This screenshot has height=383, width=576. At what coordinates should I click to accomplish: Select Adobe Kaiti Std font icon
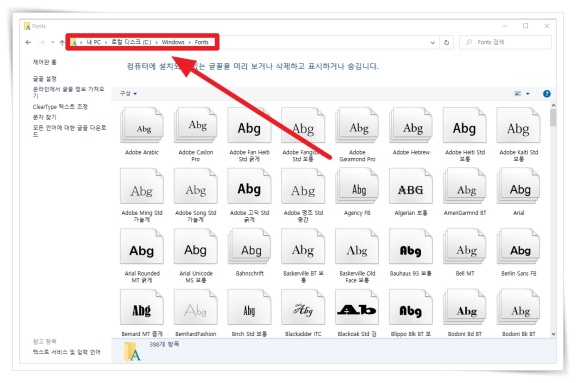pyautogui.click(x=518, y=125)
